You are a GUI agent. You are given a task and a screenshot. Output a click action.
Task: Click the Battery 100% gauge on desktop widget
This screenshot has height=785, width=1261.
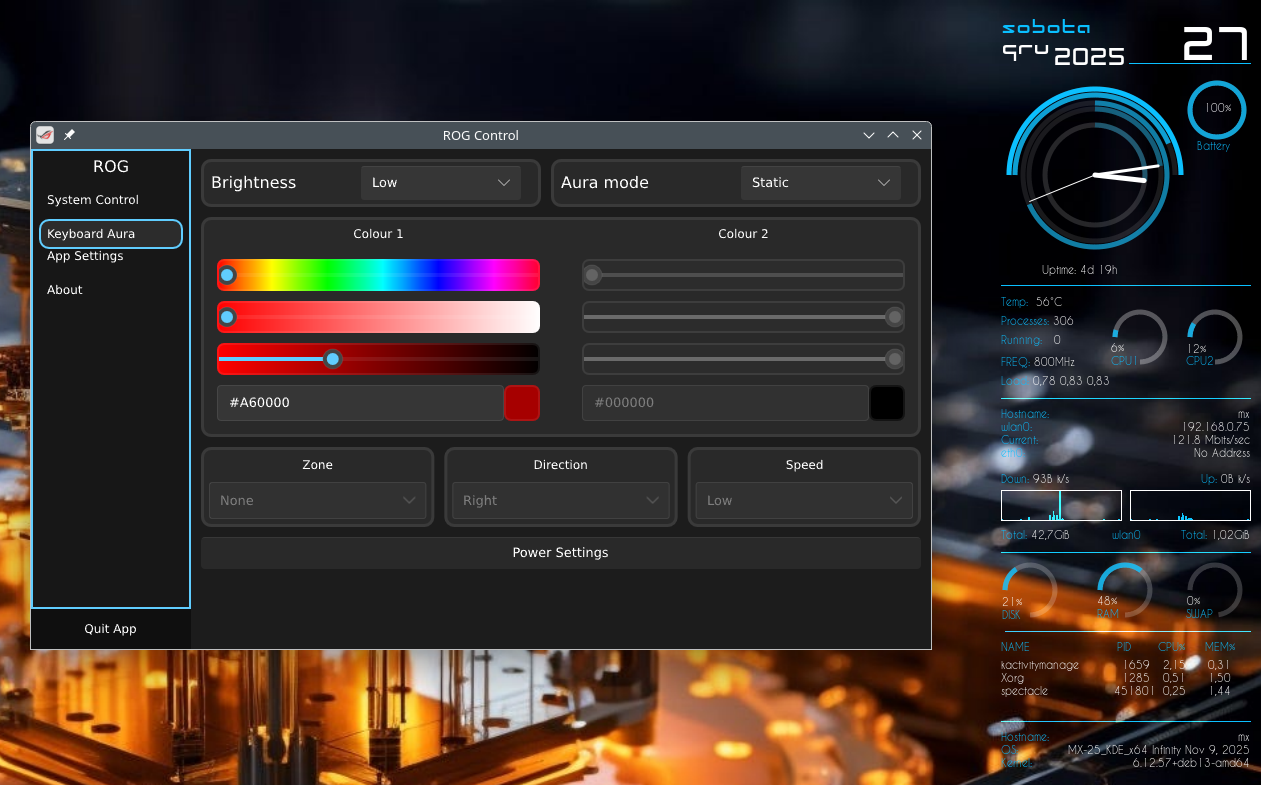click(1217, 111)
